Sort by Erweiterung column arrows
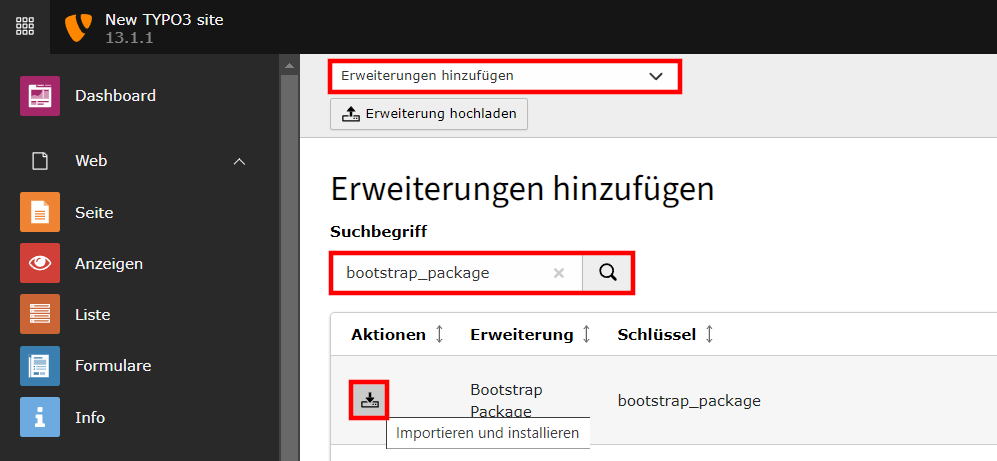997x461 pixels. tap(586, 334)
